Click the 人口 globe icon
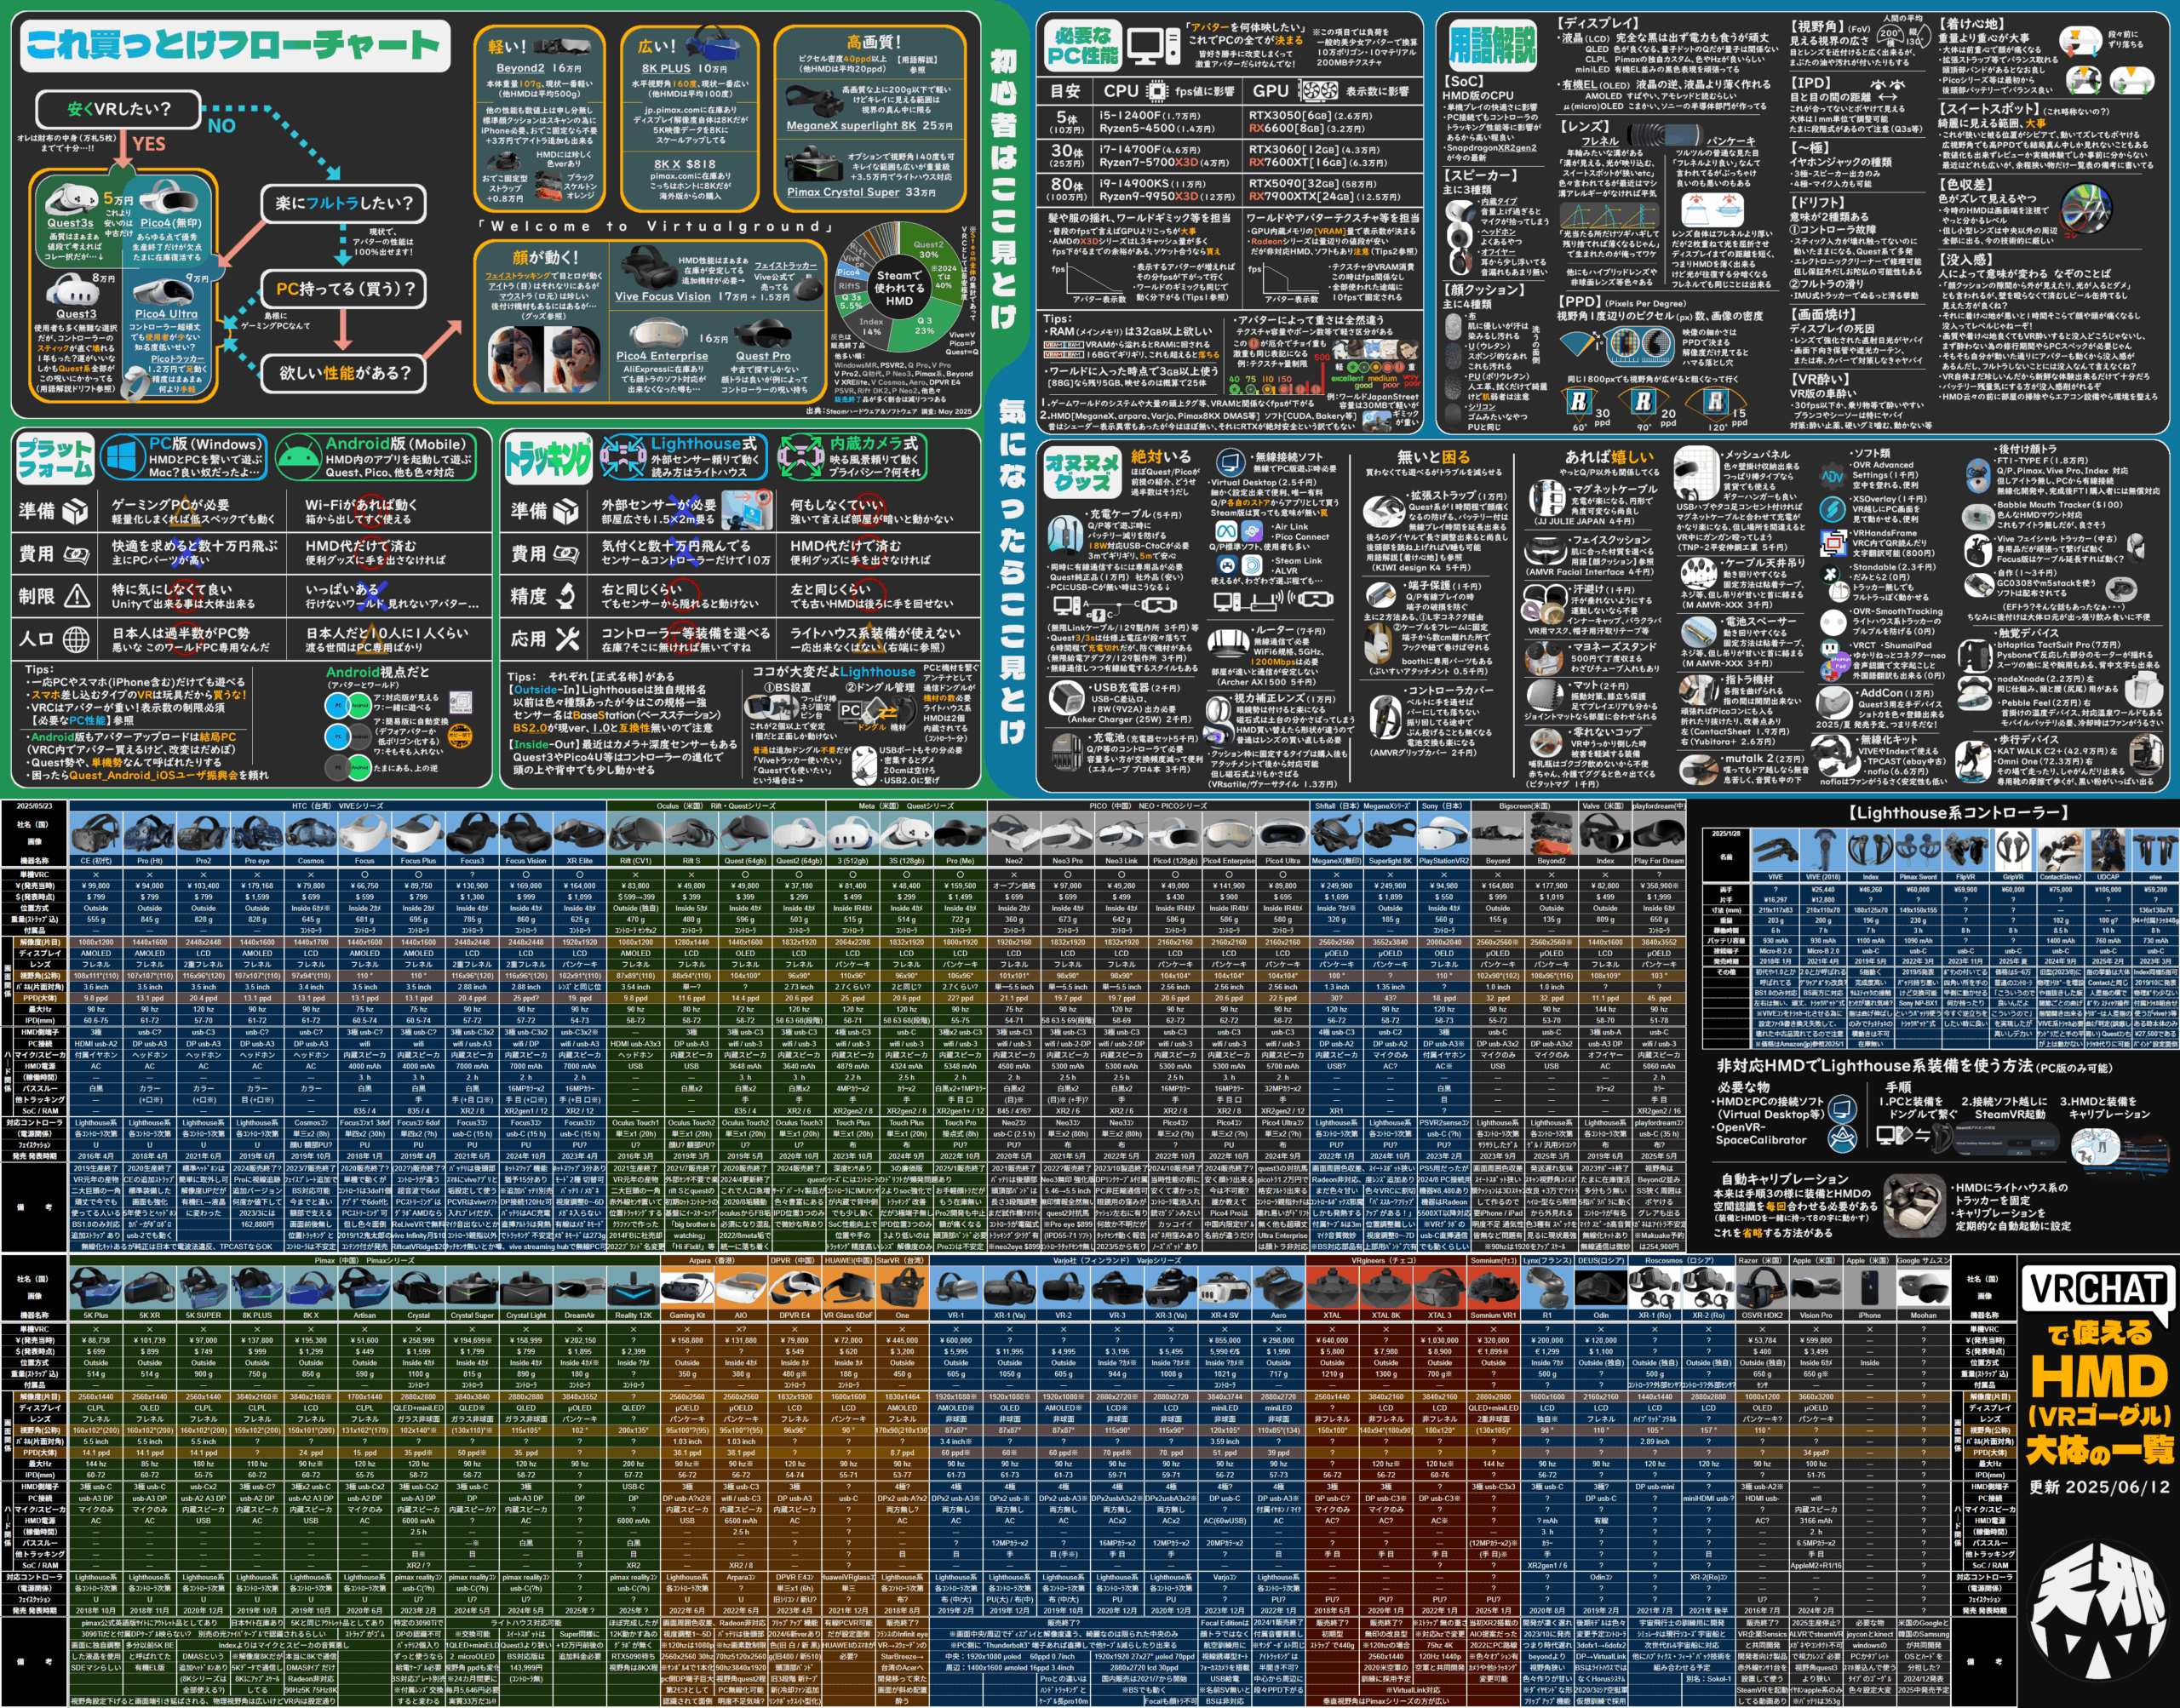This screenshot has width=2180, height=1708. (x=76, y=639)
